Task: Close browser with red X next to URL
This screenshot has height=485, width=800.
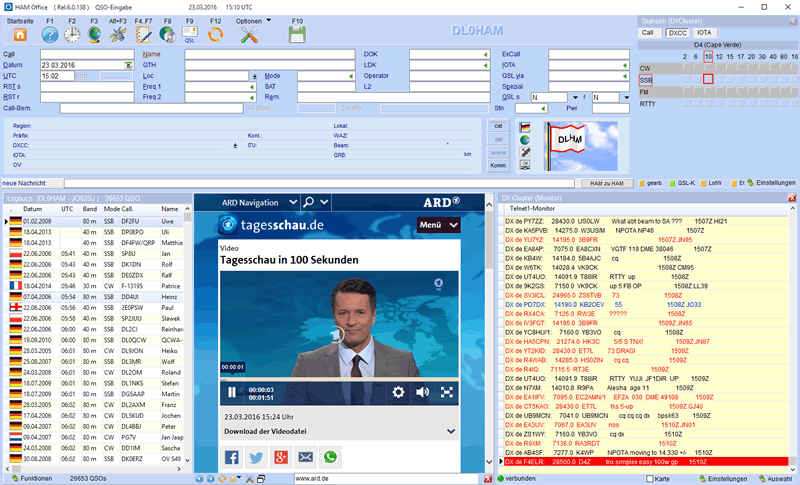Action: pyautogui.click(x=488, y=479)
